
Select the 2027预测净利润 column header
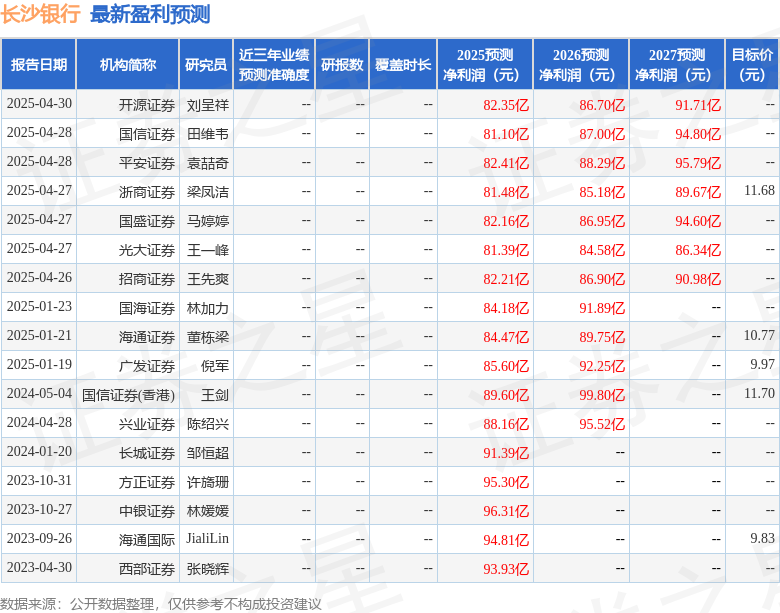coord(677,65)
